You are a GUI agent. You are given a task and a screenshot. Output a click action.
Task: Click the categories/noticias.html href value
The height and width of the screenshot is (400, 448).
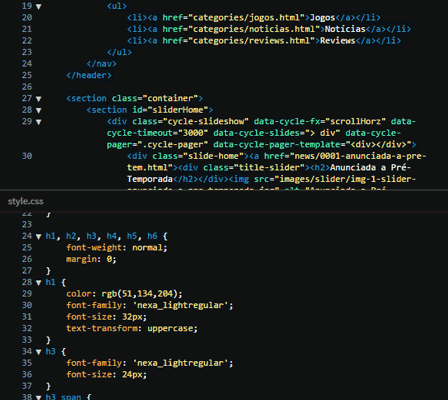pos(254,29)
